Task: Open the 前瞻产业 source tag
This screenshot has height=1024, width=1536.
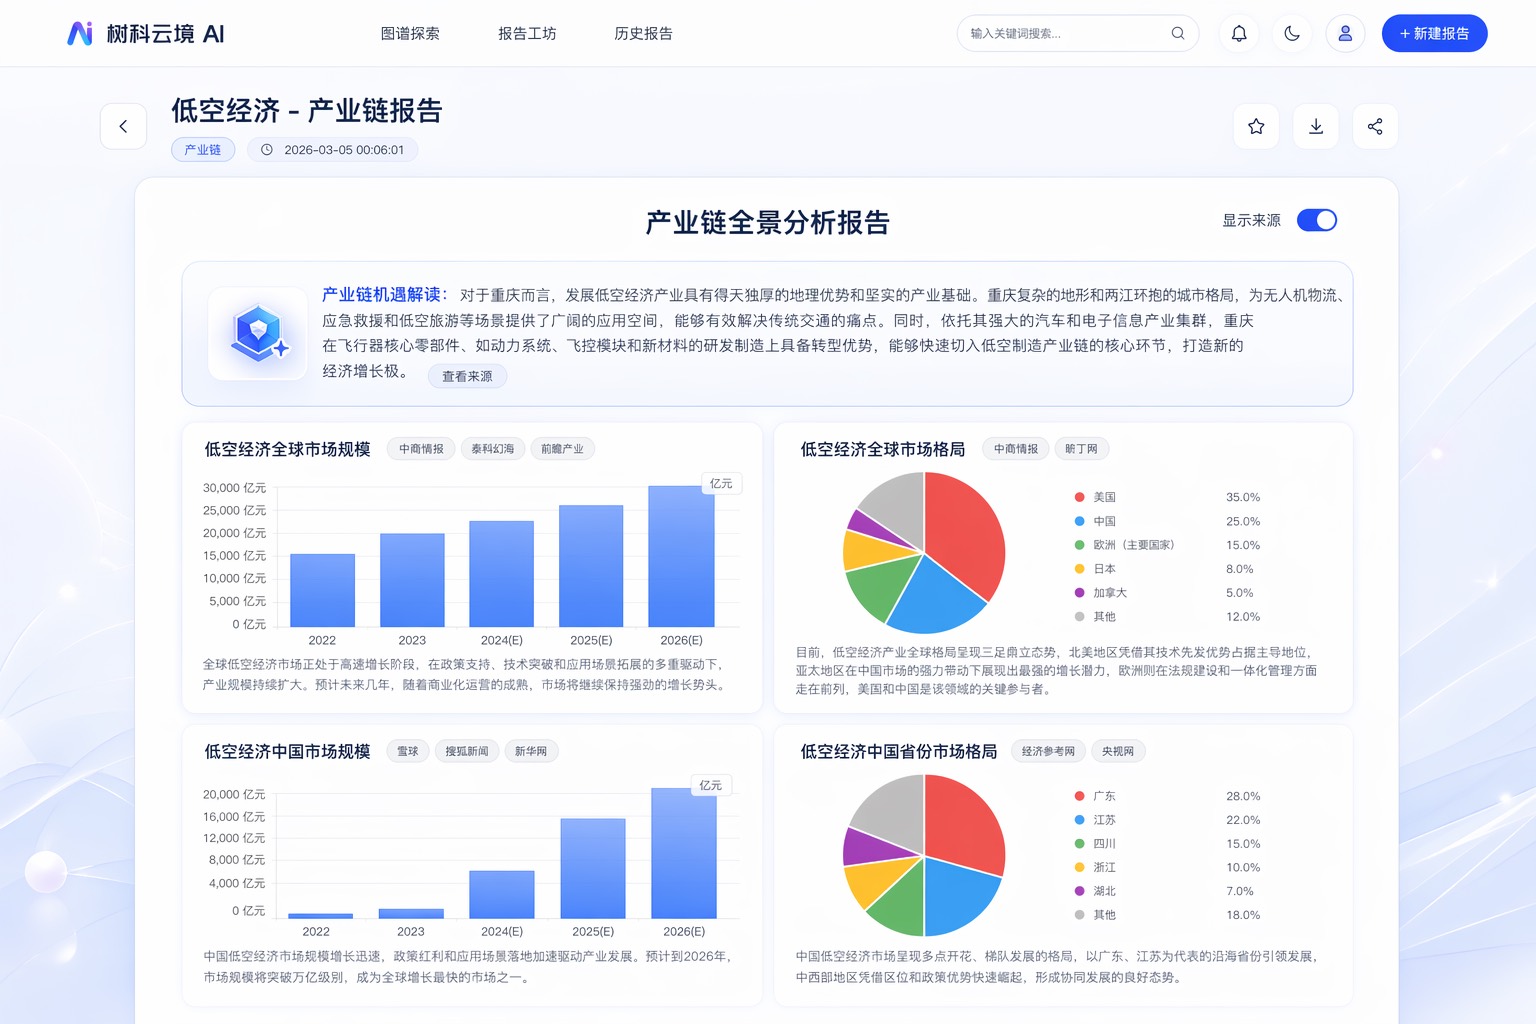Action: (x=562, y=449)
